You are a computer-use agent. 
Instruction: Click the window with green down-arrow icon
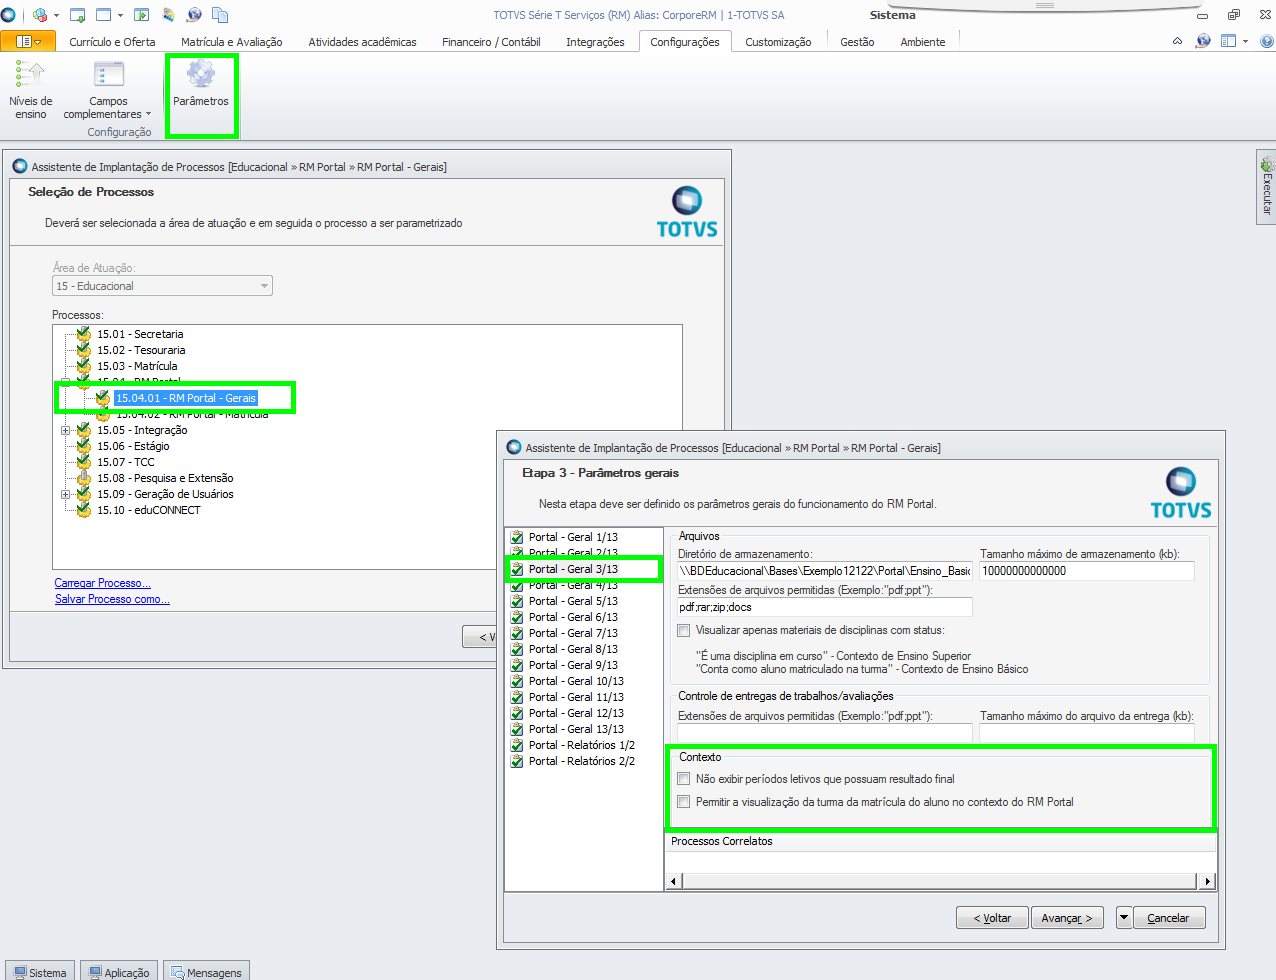77,15
